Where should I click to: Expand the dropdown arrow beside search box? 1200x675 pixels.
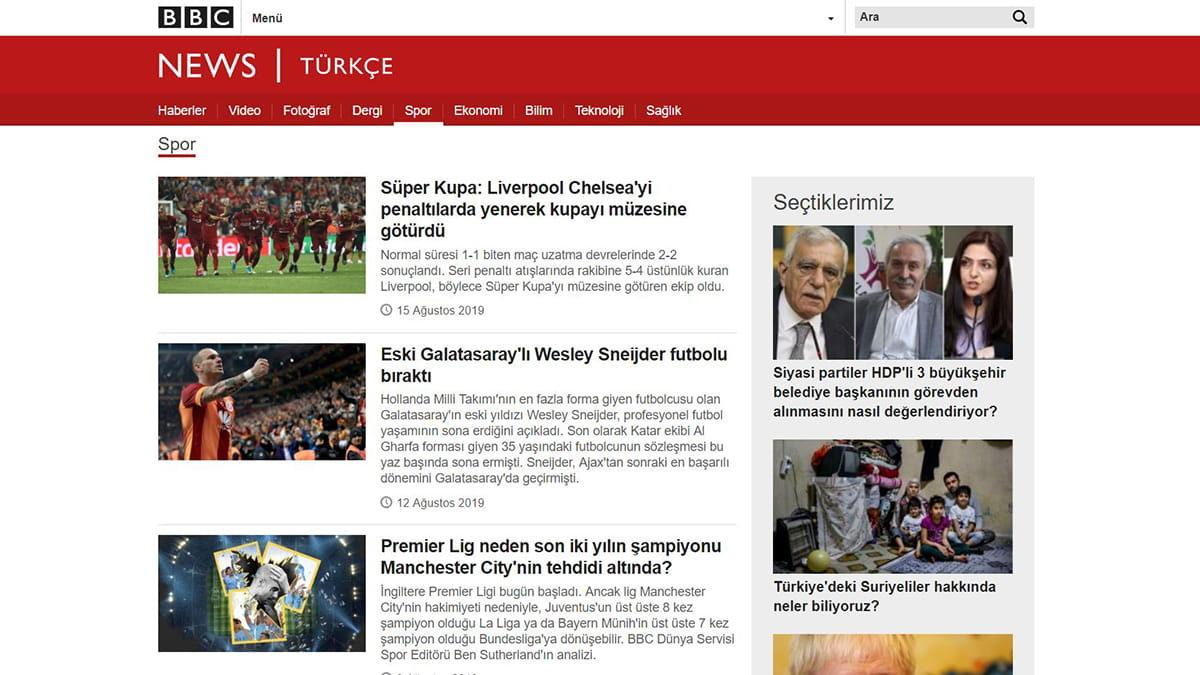click(830, 18)
